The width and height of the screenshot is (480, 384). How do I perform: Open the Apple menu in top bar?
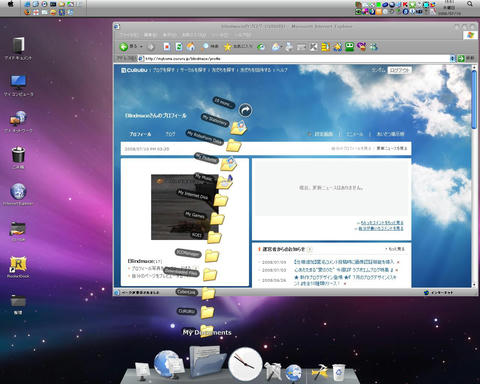(11, 4)
